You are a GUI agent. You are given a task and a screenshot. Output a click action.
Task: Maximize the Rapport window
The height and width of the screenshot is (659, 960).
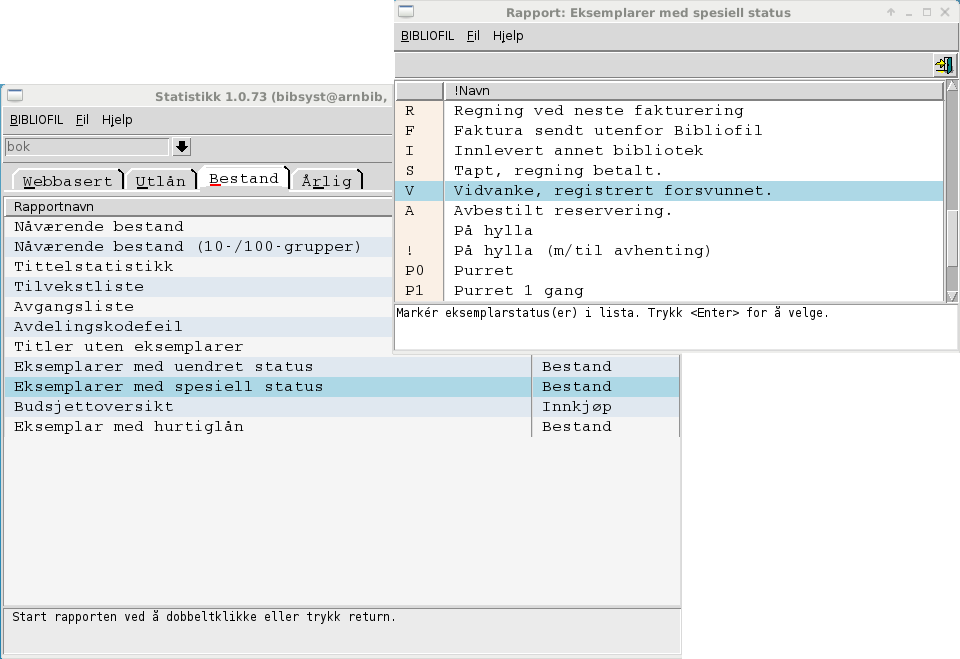coord(927,12)
